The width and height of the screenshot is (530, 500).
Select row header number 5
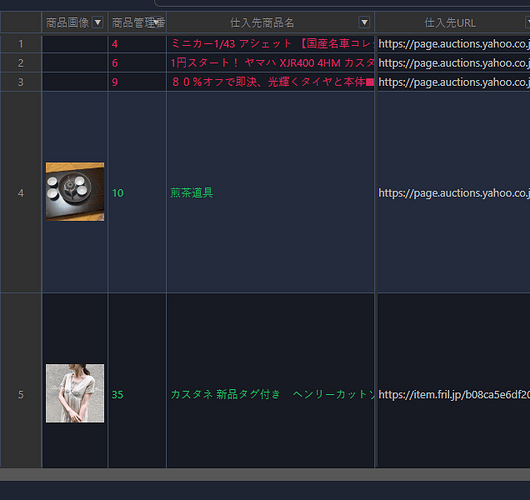click(21, 395)
